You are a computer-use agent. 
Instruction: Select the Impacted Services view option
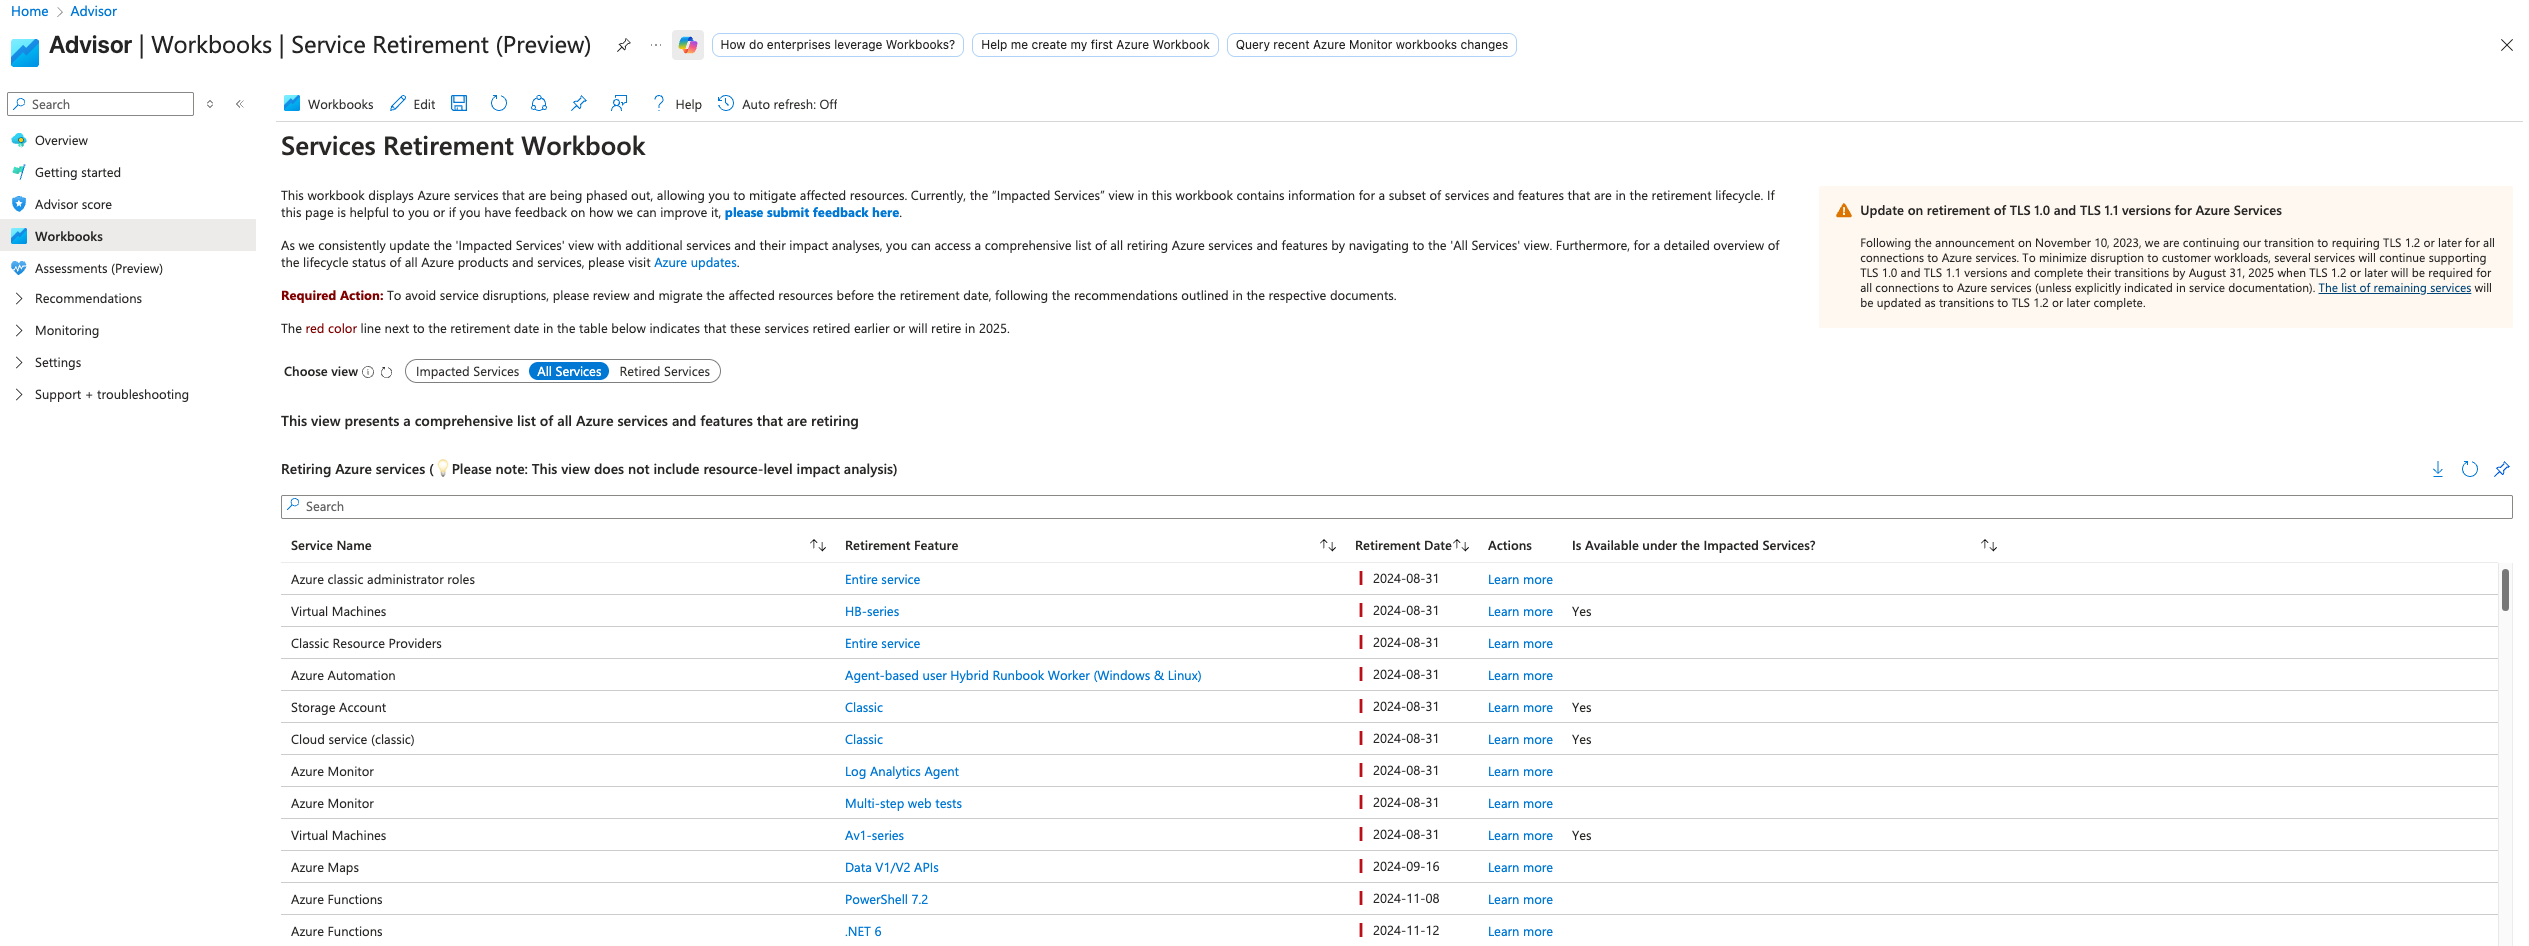click(x=467, y=372)
